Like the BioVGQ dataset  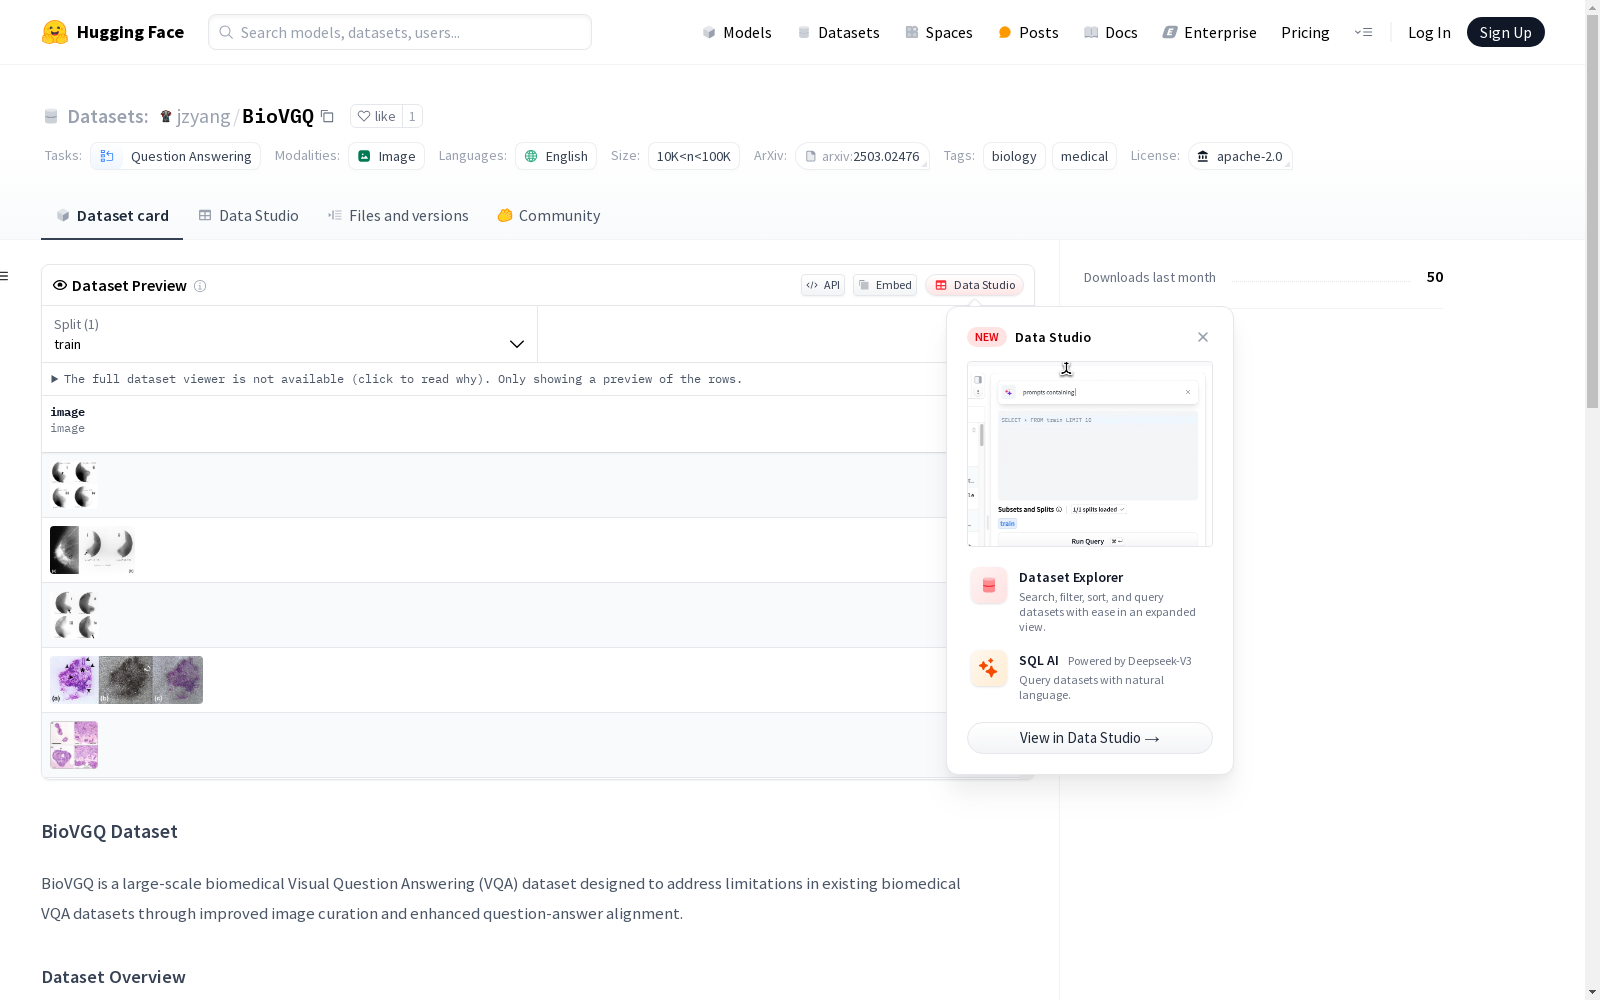tap(376, 116)
